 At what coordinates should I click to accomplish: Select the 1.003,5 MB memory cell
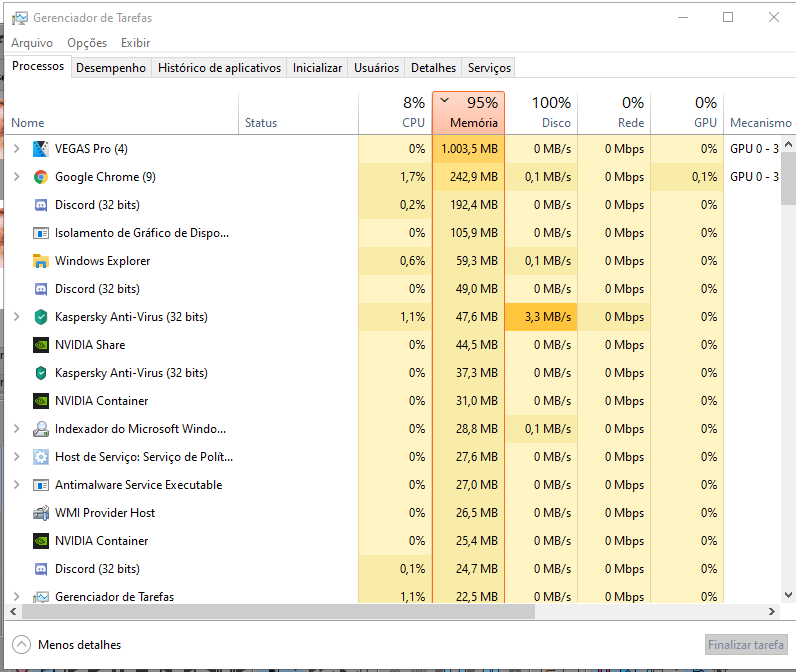point(469,149)
